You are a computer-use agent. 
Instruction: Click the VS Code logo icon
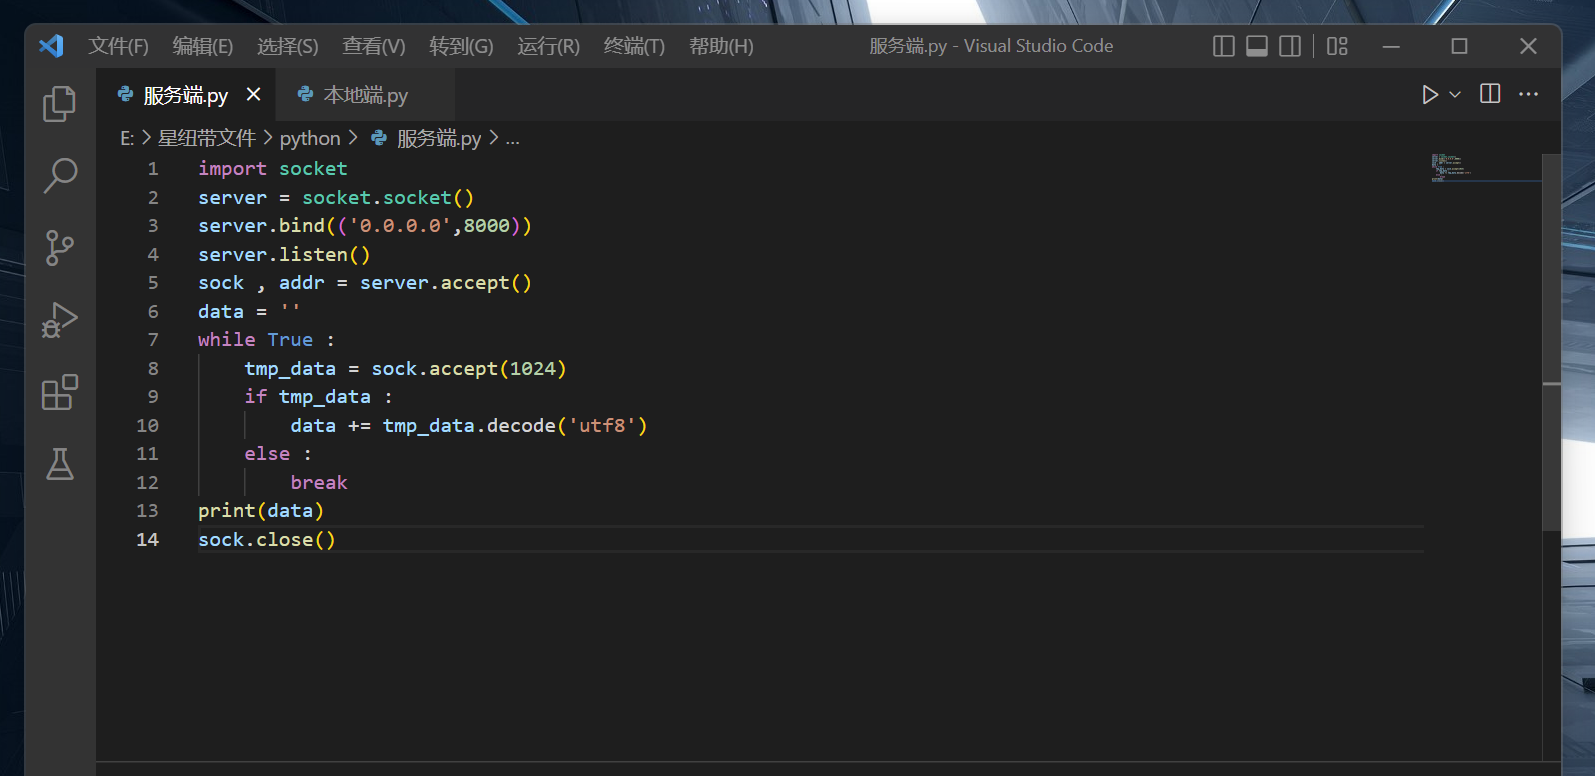click(51, 46)
